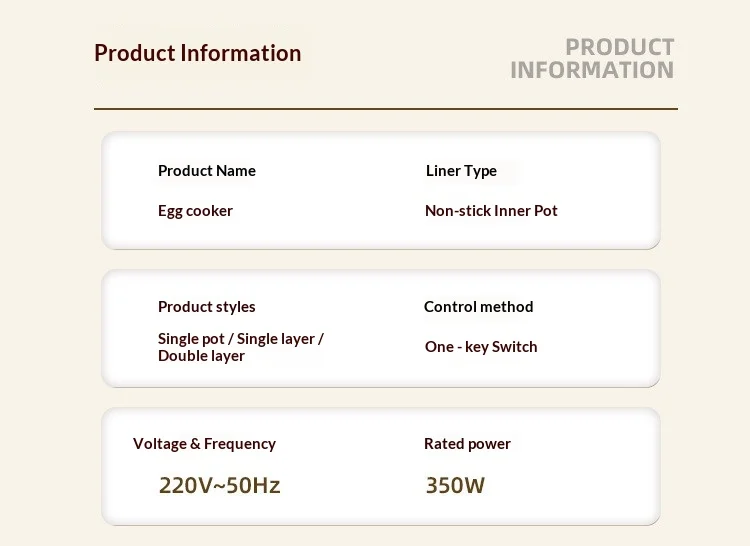Select the '220V~50Hz' value text
The height and width of the screenshot is (546, 750).
(x=220, y=485)
